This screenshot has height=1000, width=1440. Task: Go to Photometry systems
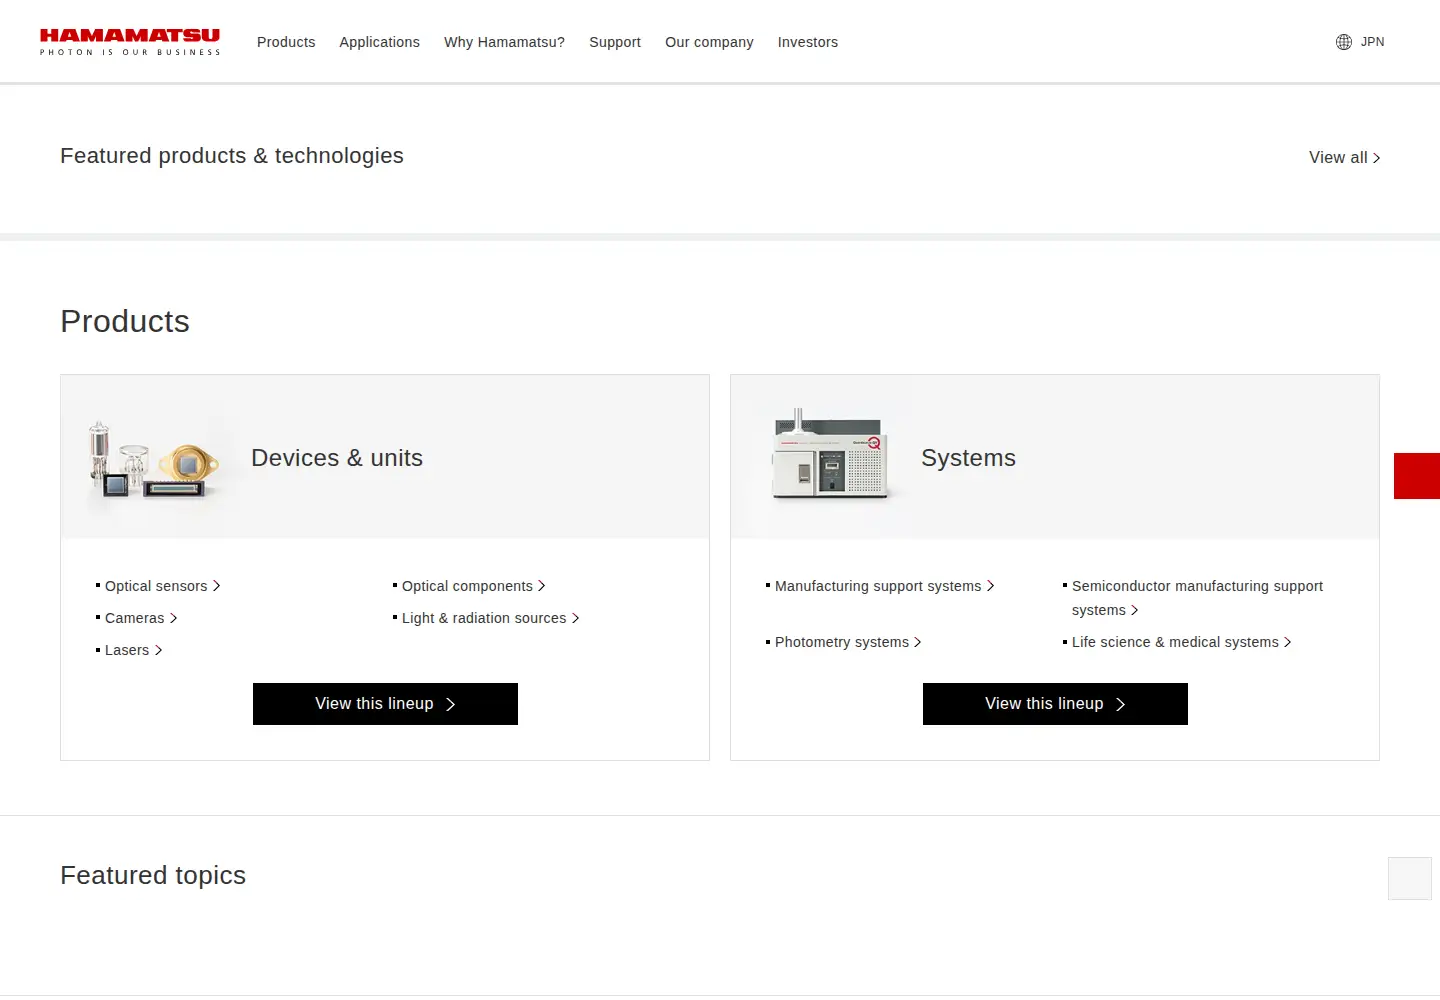(846, 642)
